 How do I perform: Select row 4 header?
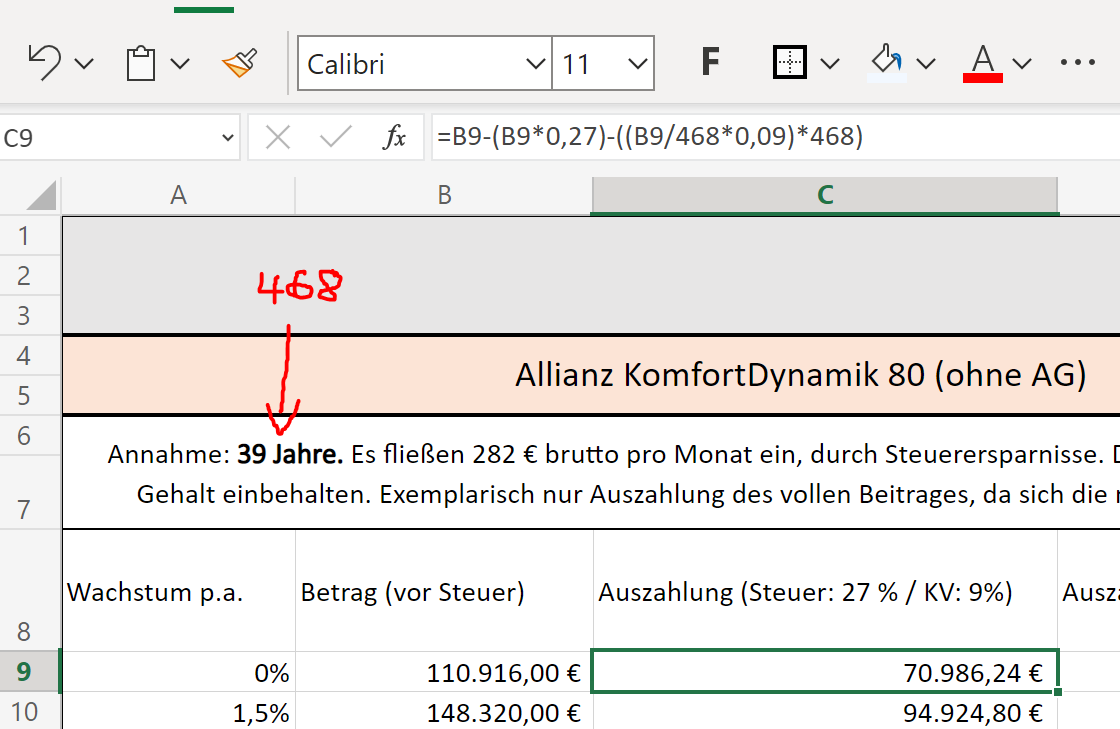[x=30, y=356]
